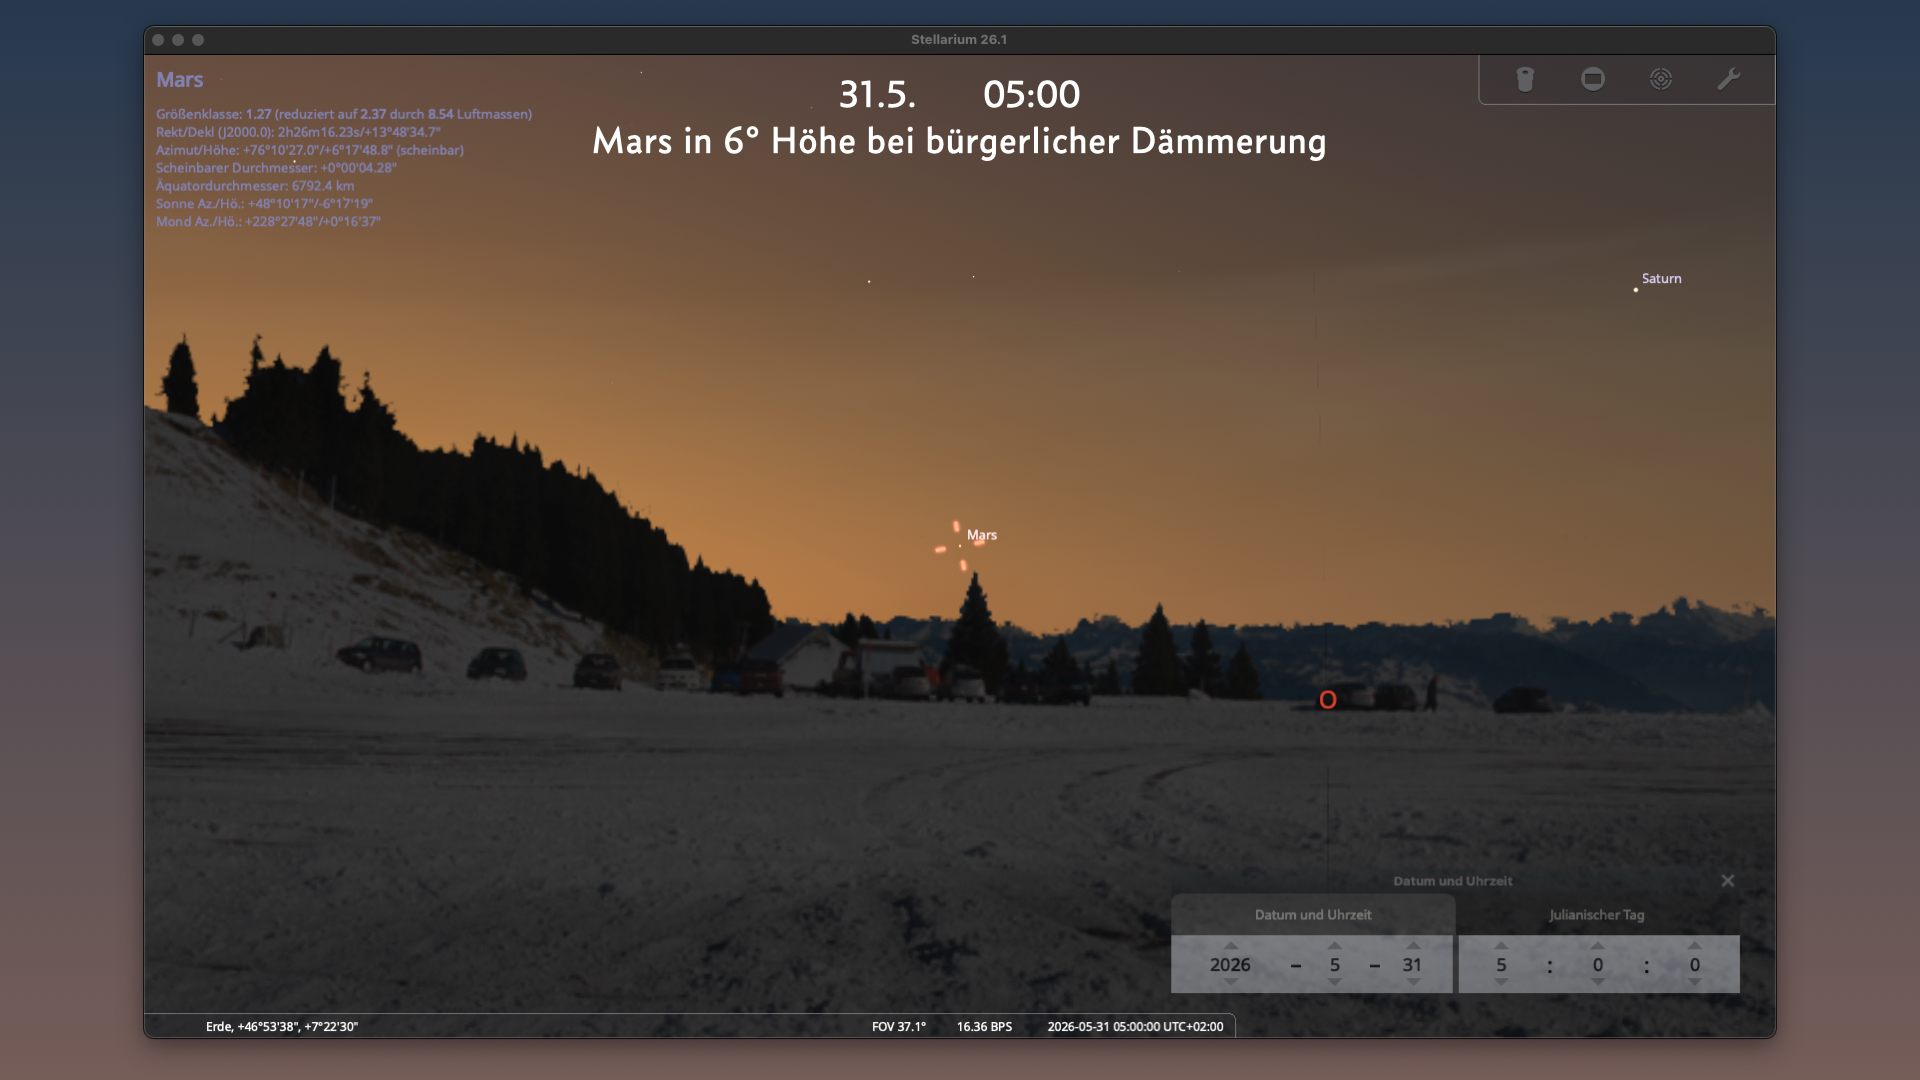Select the Datum und Uhrzeit tab
Image resolution: width=1920 pixels, height=1080 pixels.
[x=1313, y=915]
